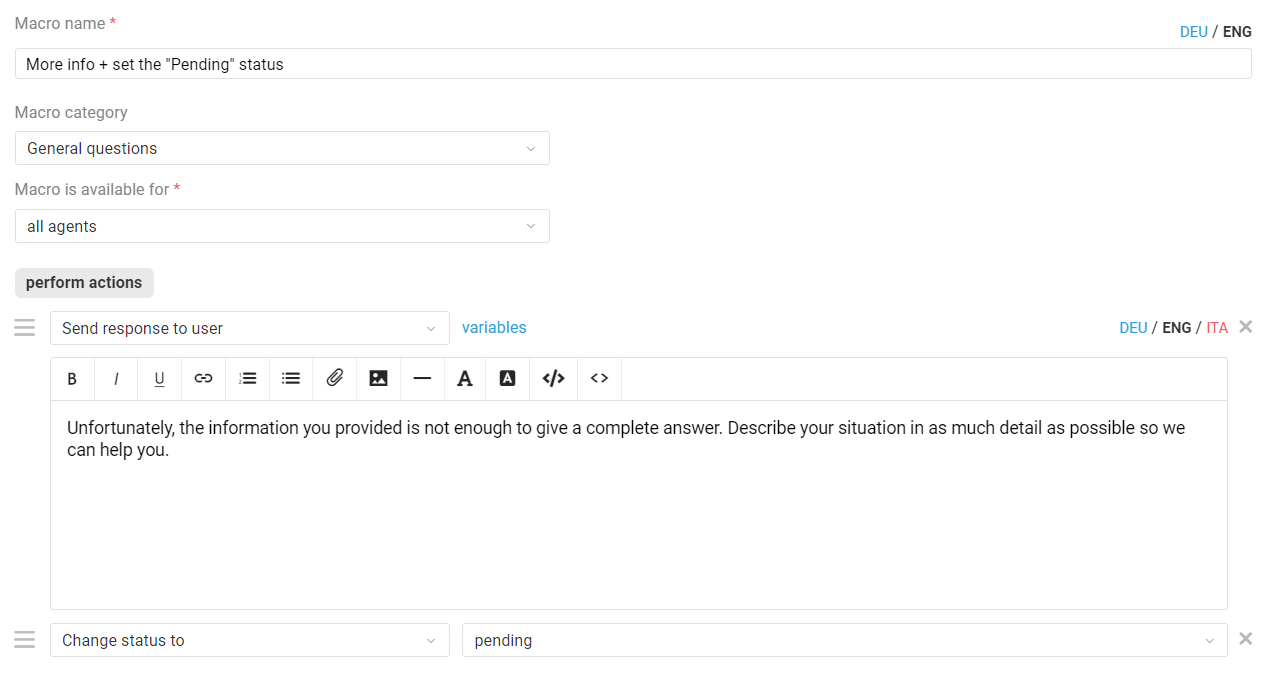The image size is (1269, 680).
Task: Click into the response message text area
Action: tap(639, 505)
